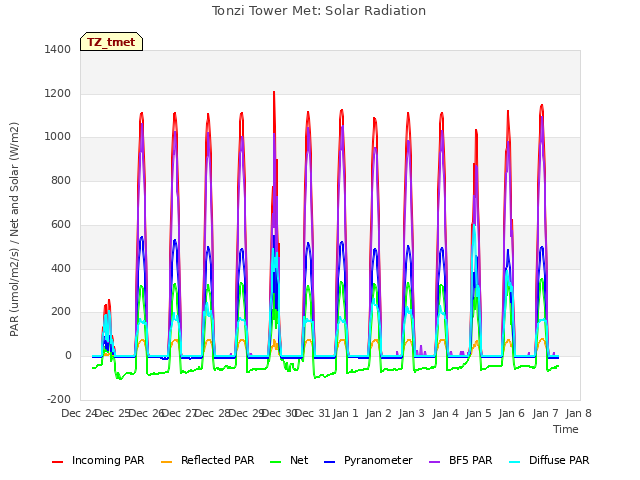This screenshot has width=640, height=480.
Task: Click the BF5 PAR legend entry
Action: tap(460, 460)
